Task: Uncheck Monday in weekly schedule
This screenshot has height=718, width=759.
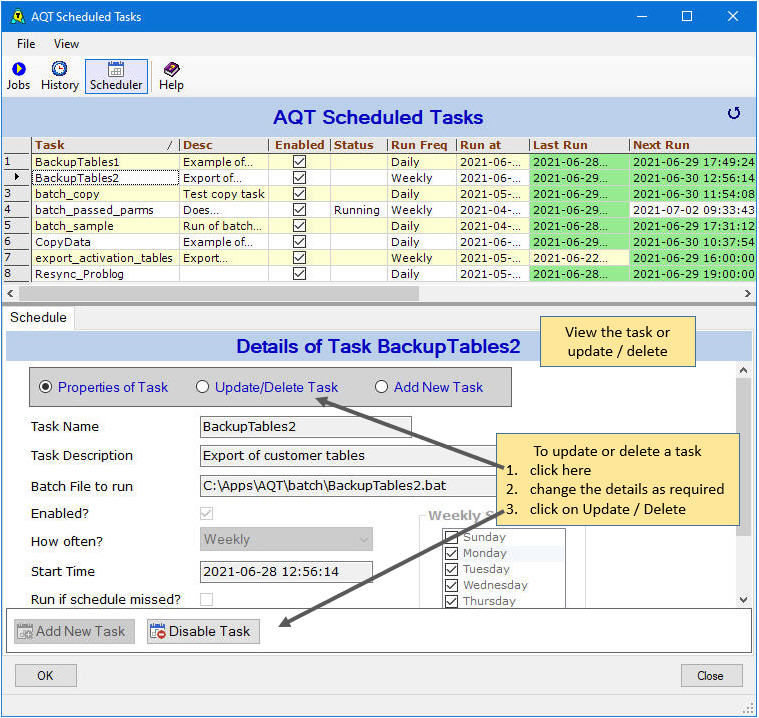Action: 451,553
